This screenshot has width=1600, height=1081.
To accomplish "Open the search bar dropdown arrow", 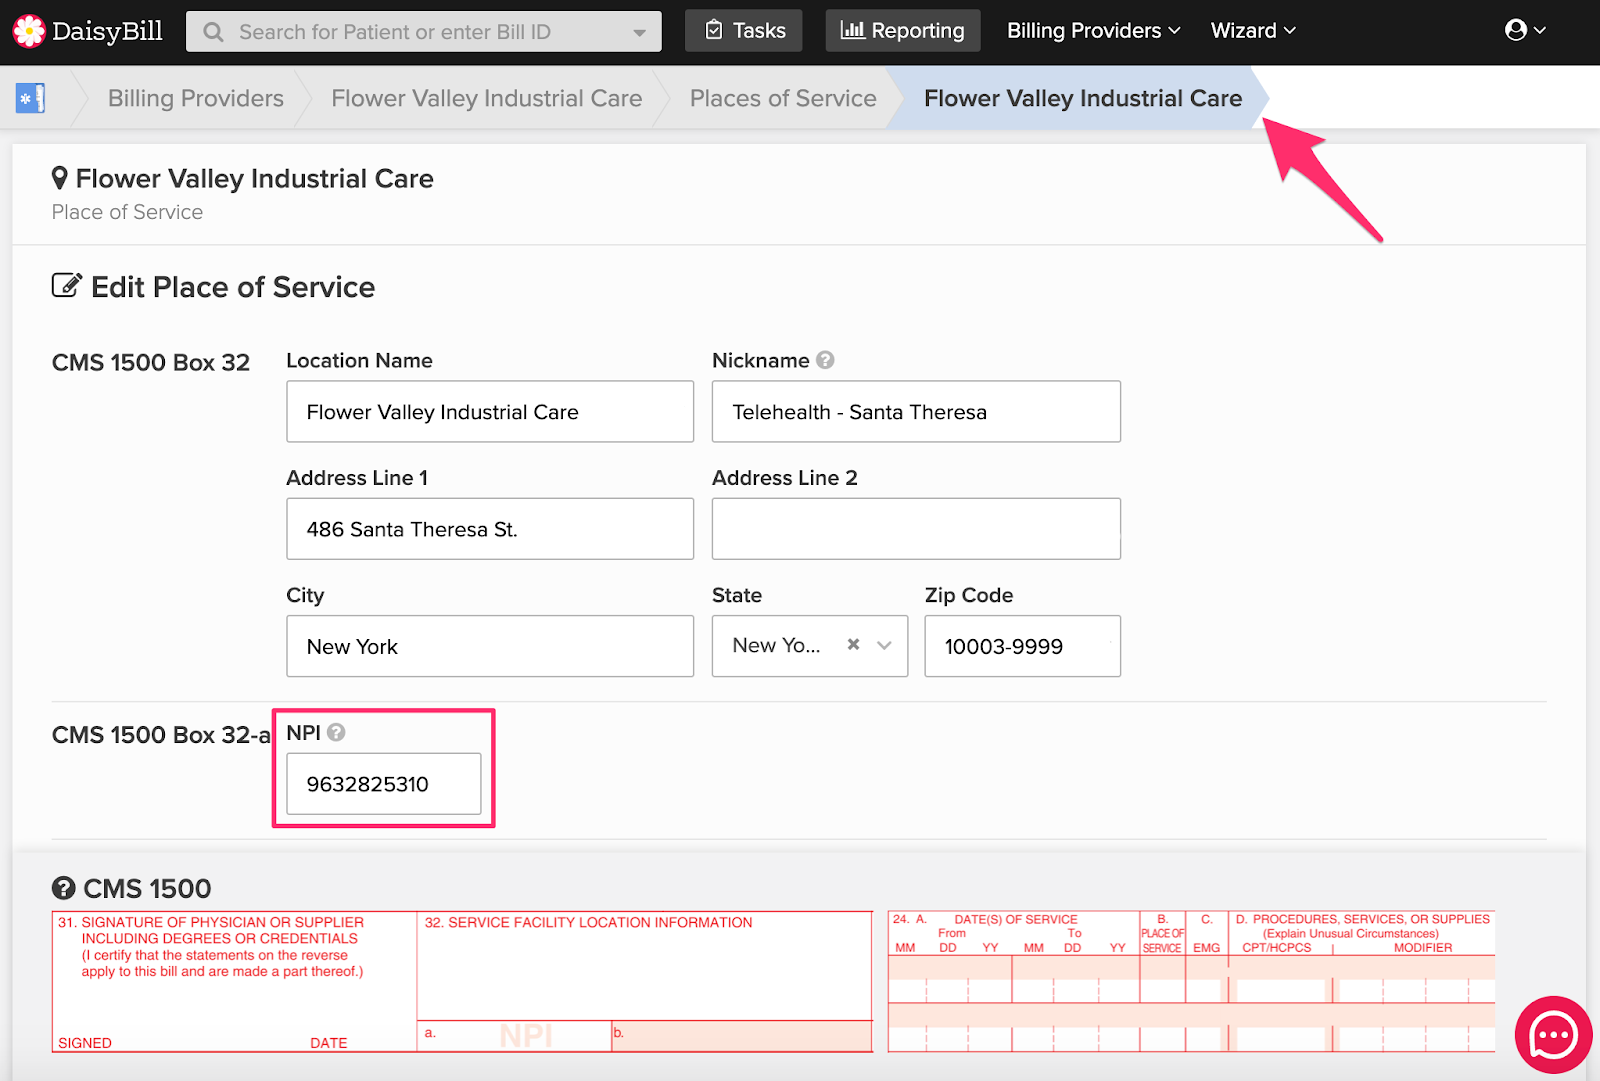I will tap(639, 33).
